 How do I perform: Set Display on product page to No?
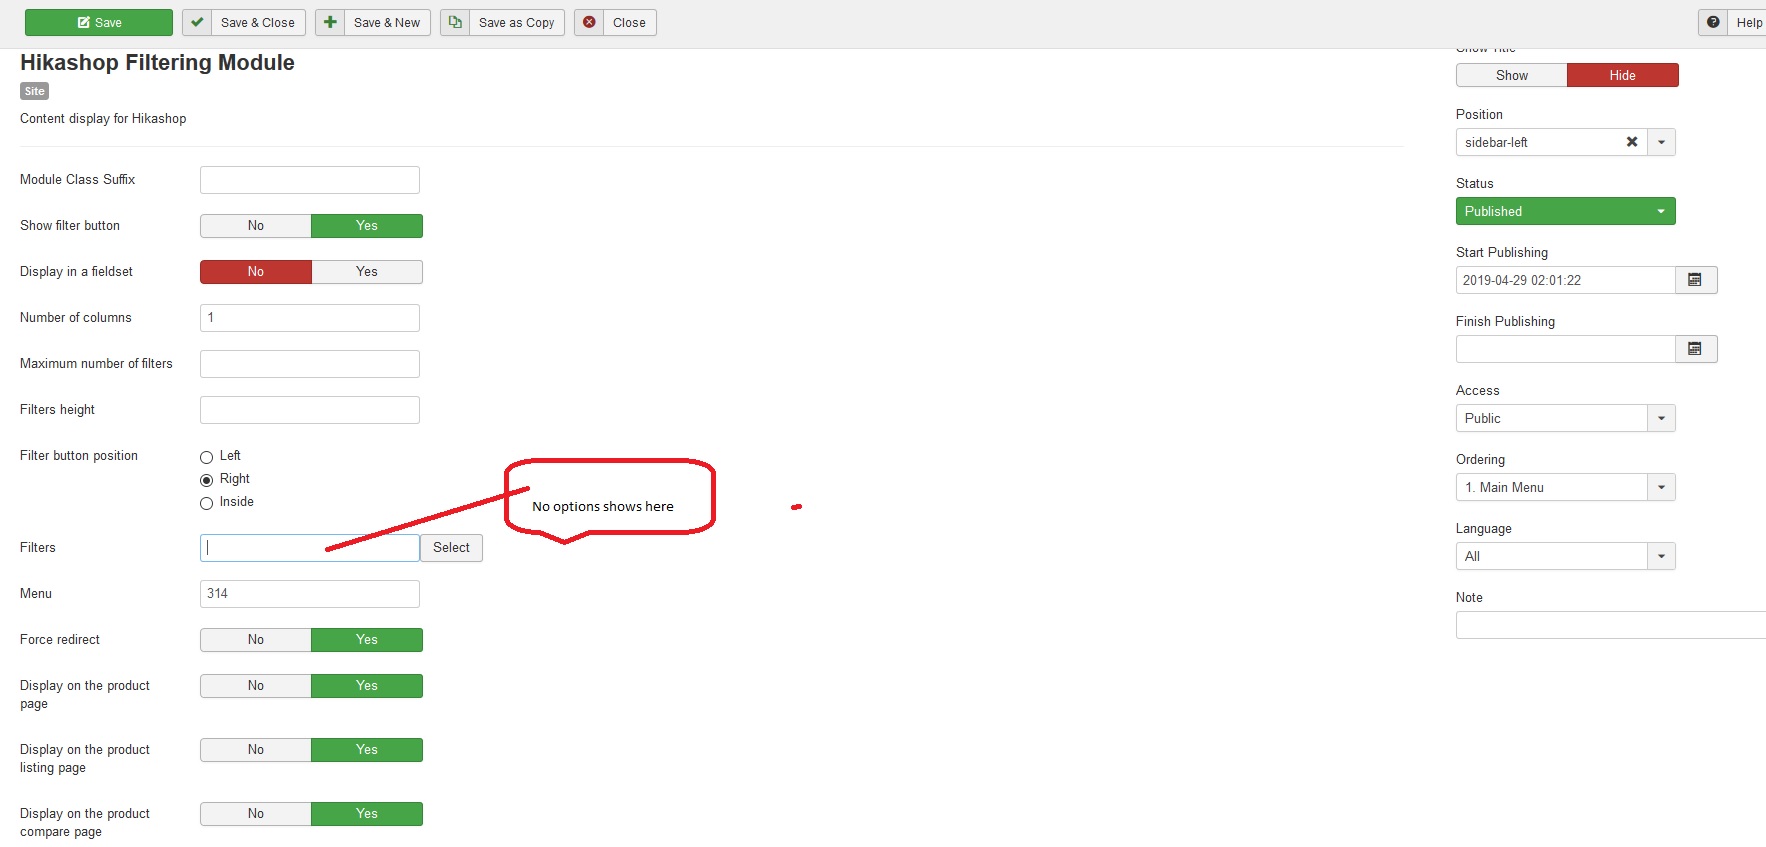click(256, 686)
